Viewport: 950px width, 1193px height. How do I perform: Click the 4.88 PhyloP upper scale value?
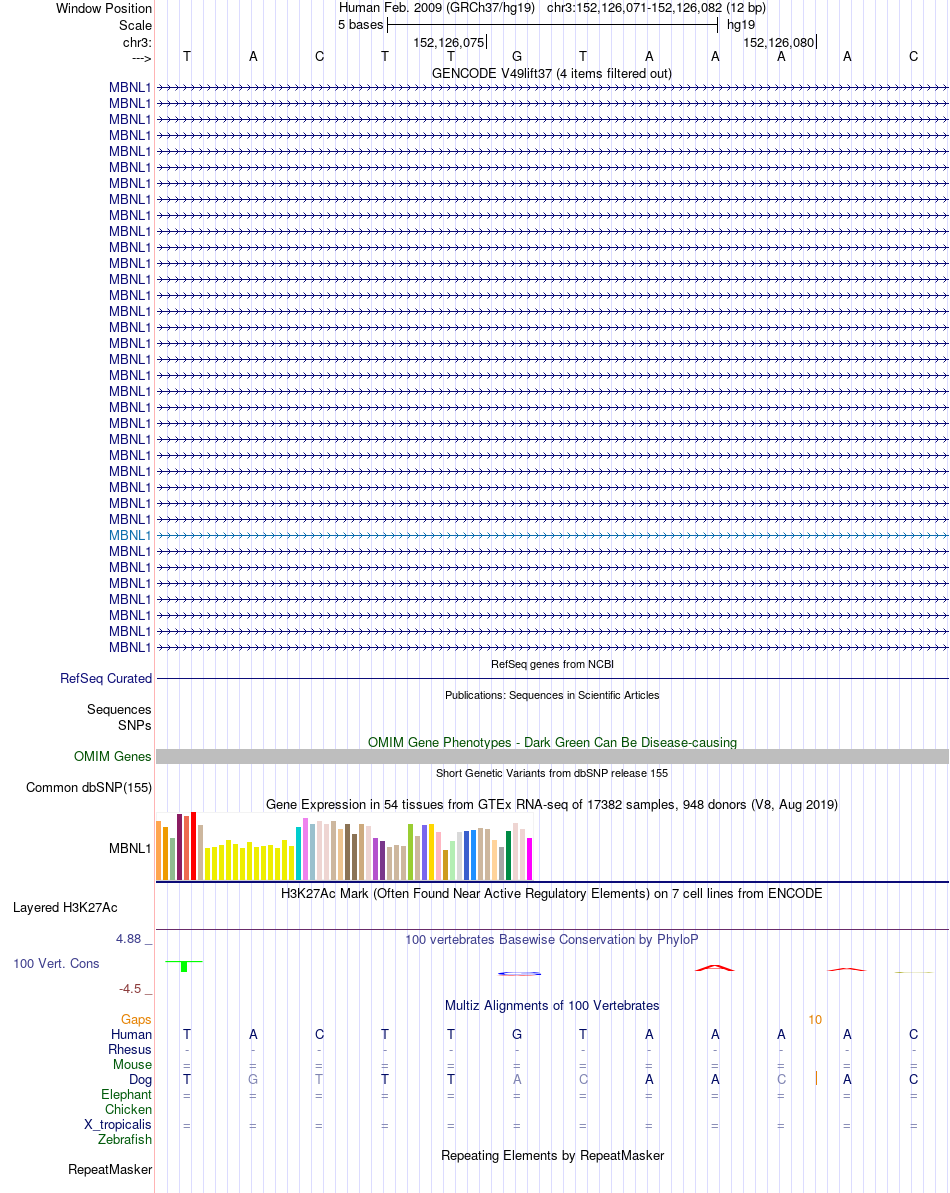coord(129,939)
